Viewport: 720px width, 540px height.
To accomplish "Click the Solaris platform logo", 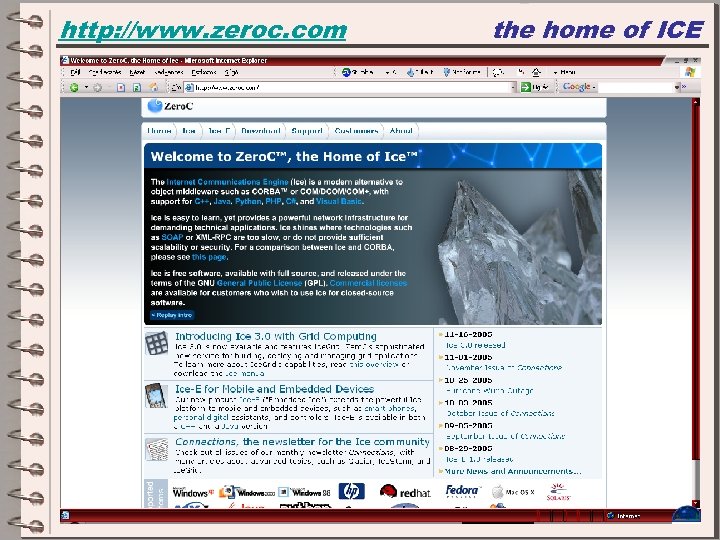I will [558, 492].
